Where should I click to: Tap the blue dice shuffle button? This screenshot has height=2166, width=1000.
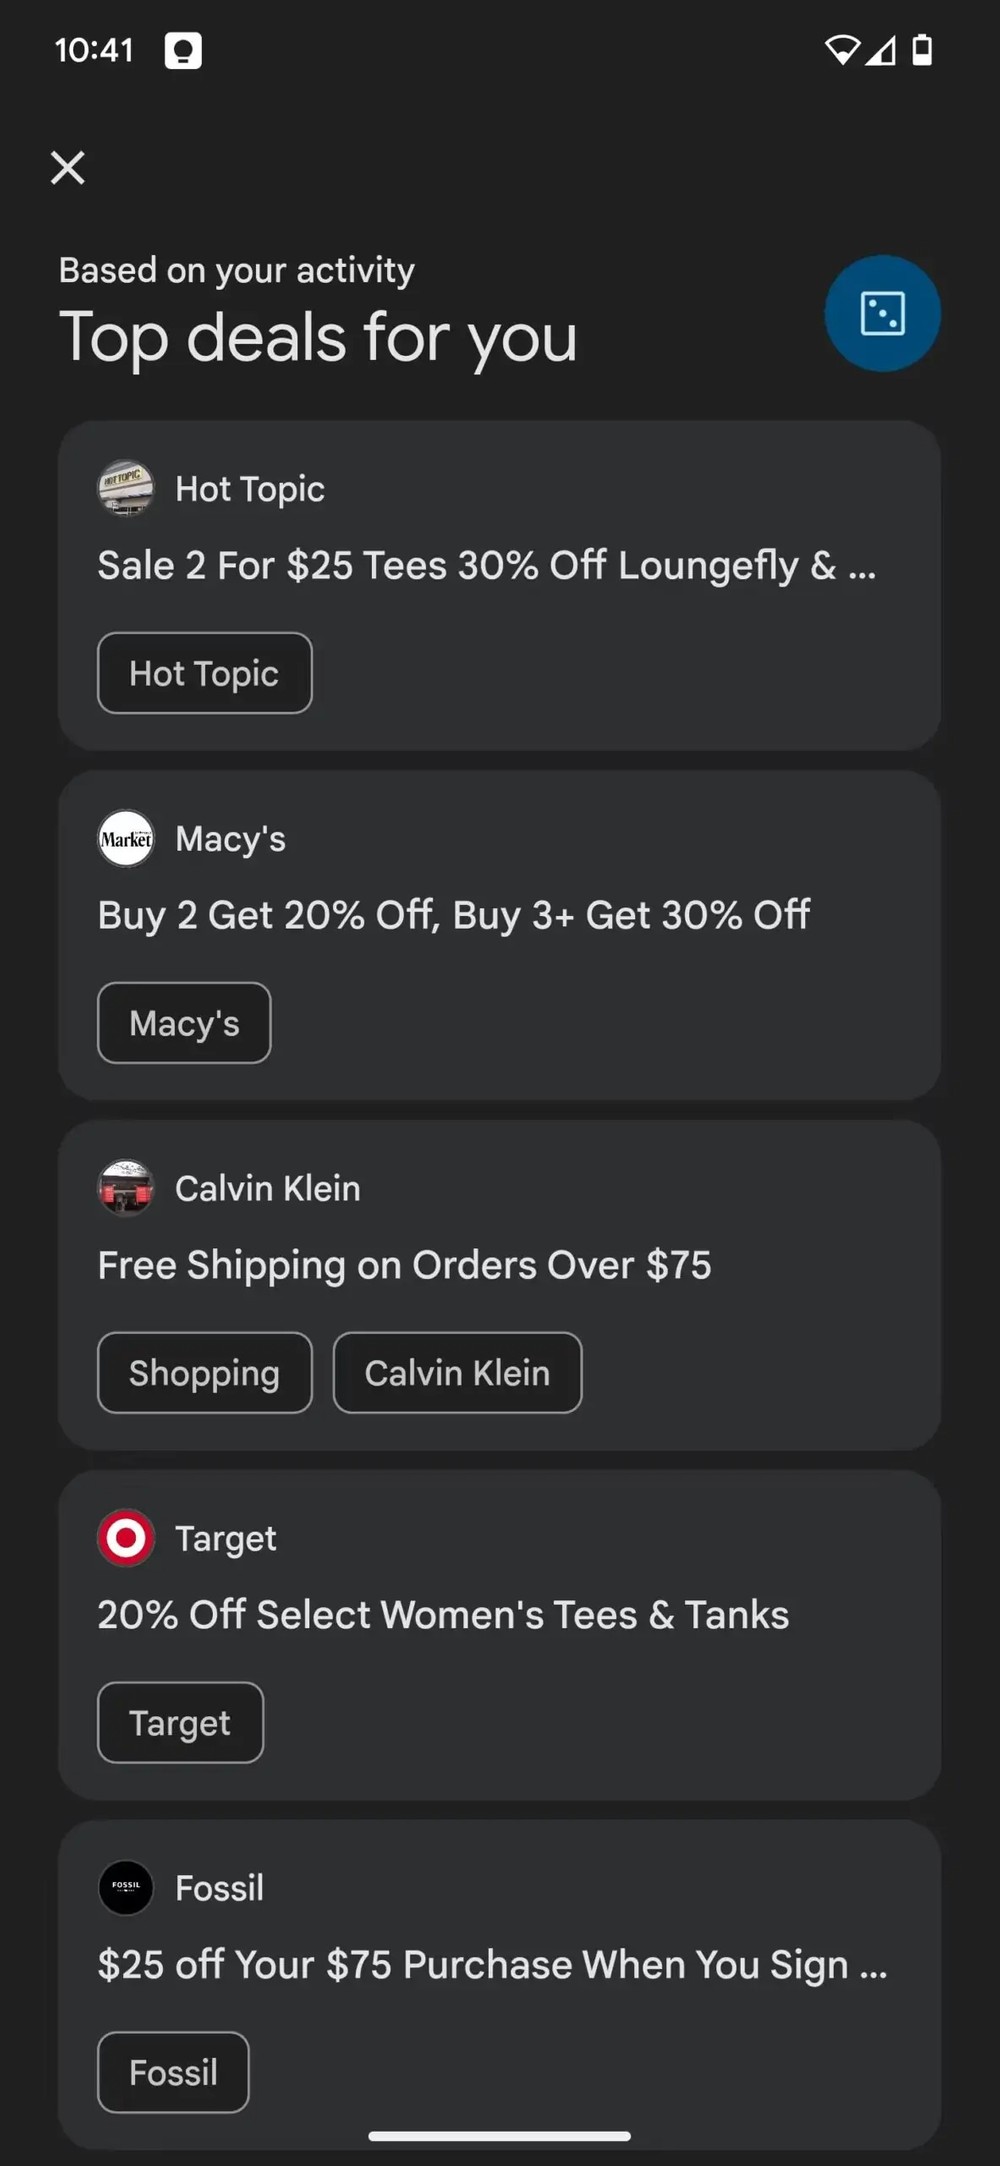pyautogui.click(x=882, y=313)
